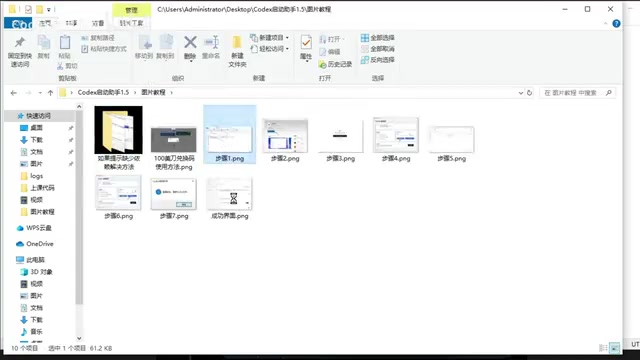
Task: Switch to the 共享 ribbon tab
Action: click(71, 23)
